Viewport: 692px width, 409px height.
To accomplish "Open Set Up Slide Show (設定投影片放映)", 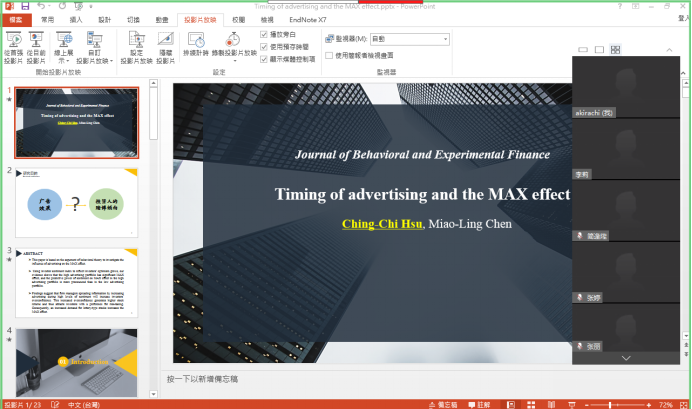I will pos(136,48).
